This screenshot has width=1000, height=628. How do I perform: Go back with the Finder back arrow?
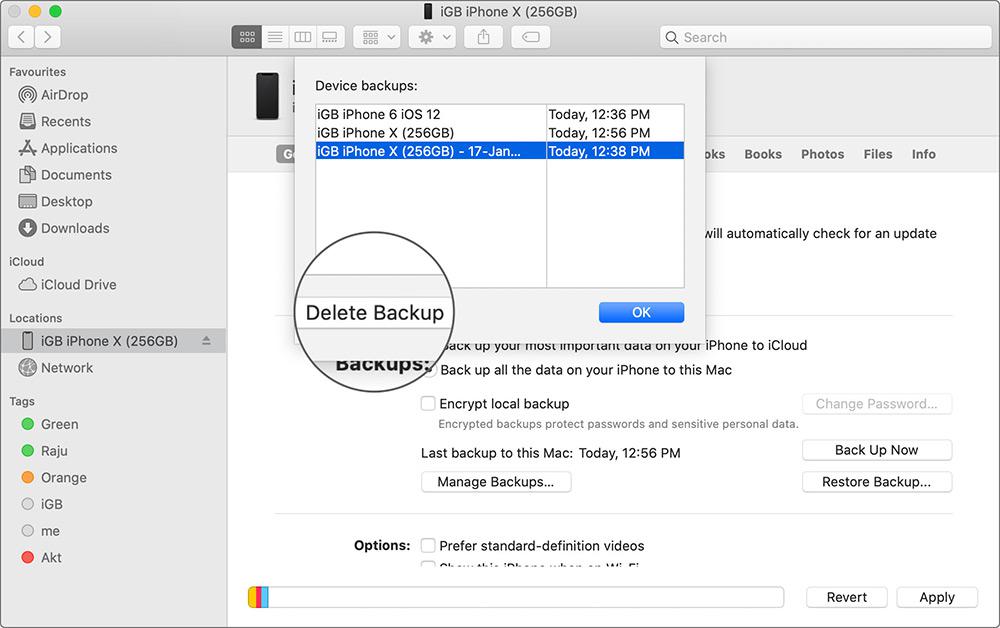[x=21, y=37]
